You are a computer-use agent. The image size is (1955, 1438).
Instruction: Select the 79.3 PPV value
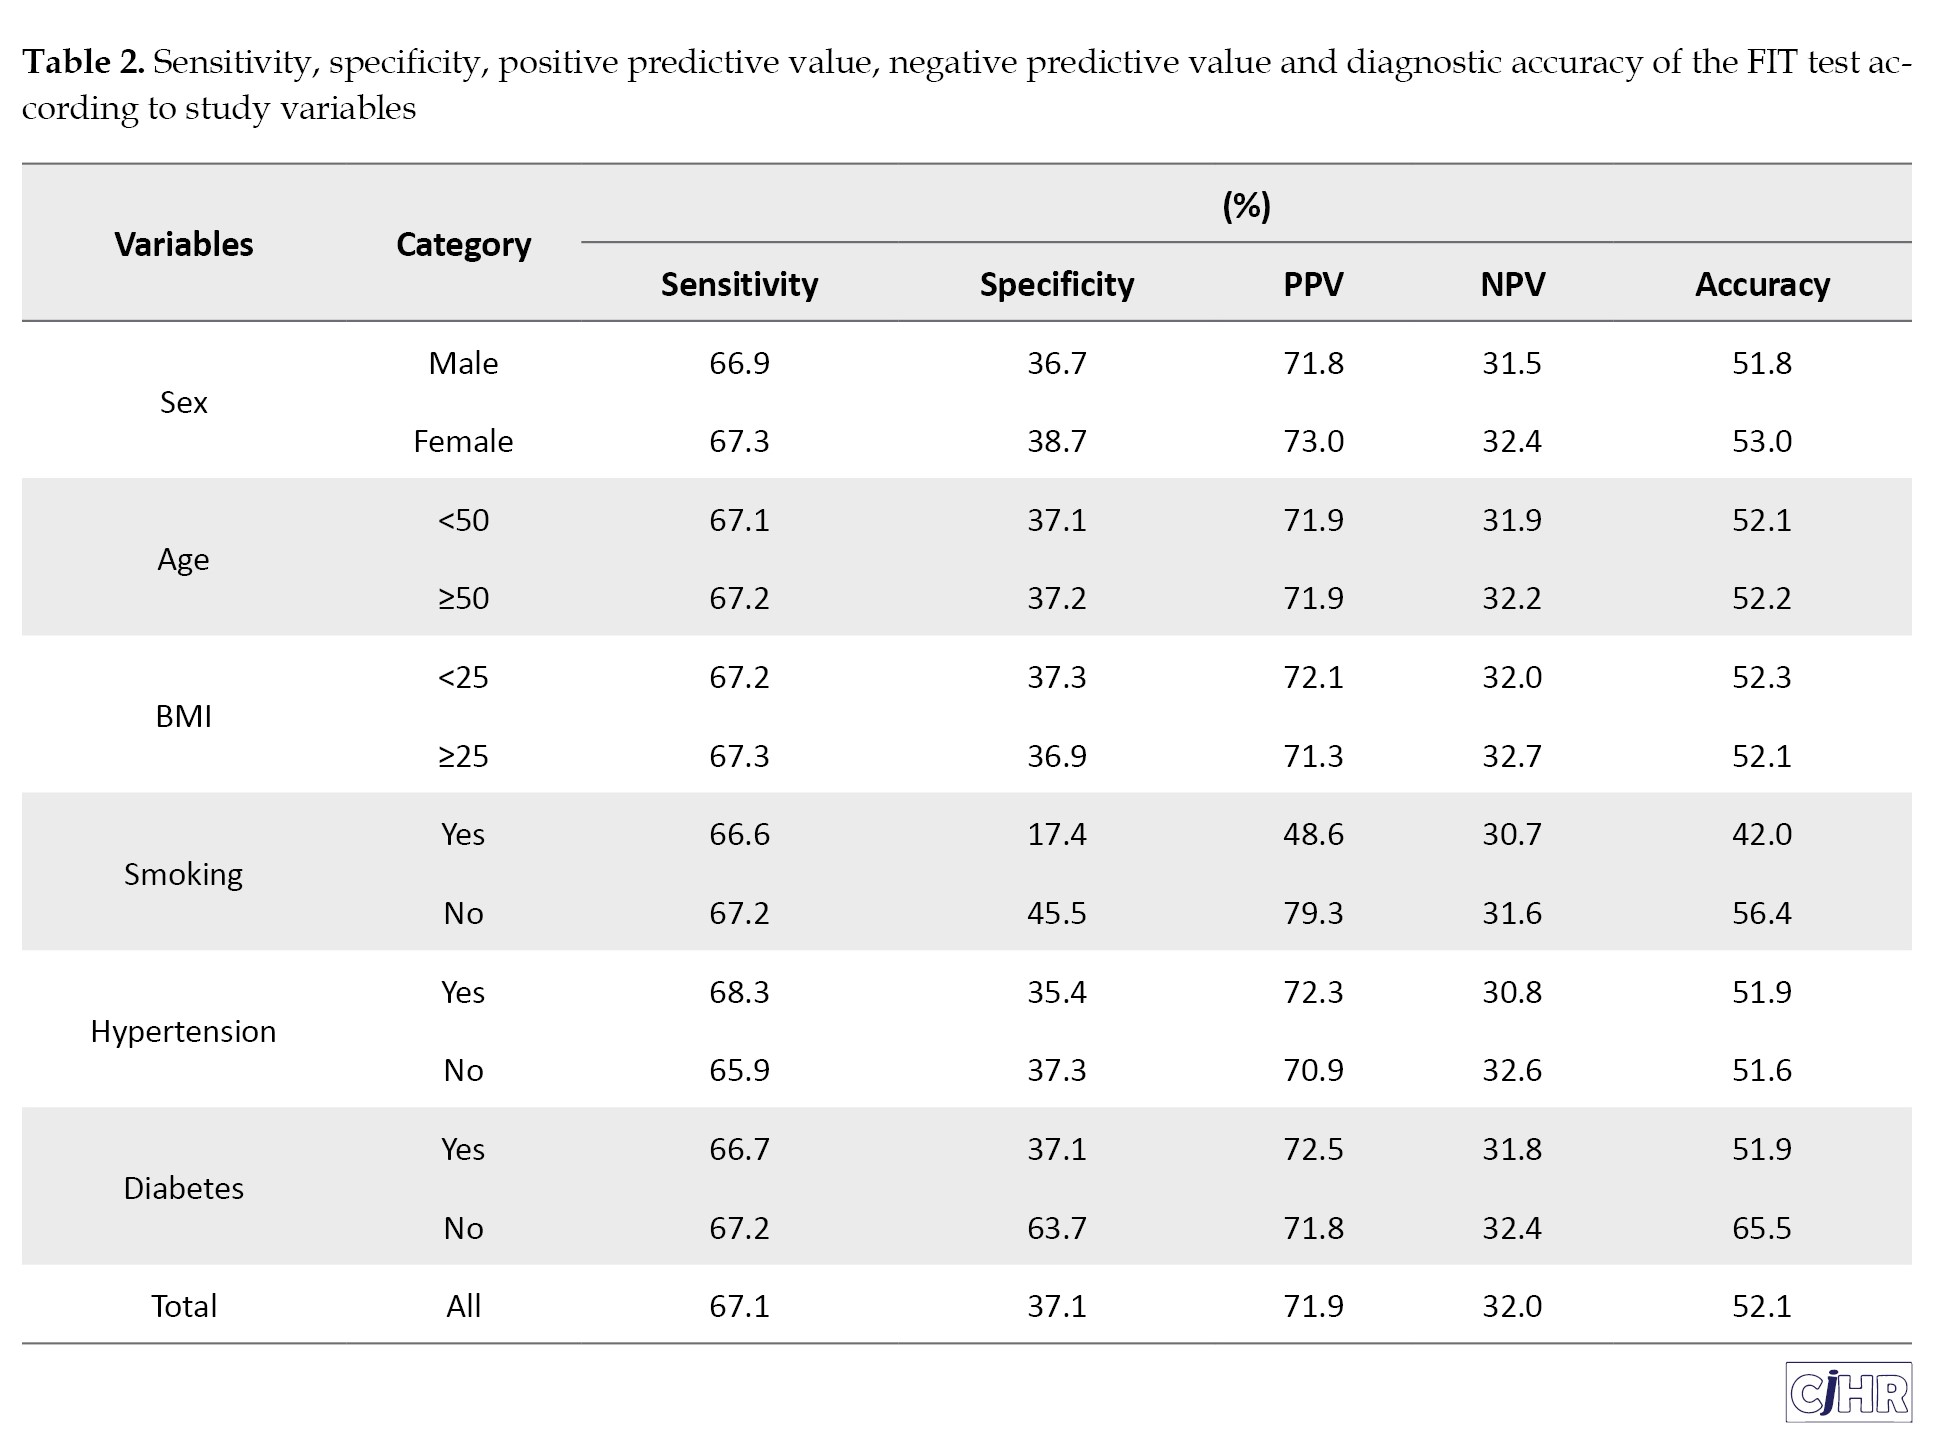pos(1313,913)
